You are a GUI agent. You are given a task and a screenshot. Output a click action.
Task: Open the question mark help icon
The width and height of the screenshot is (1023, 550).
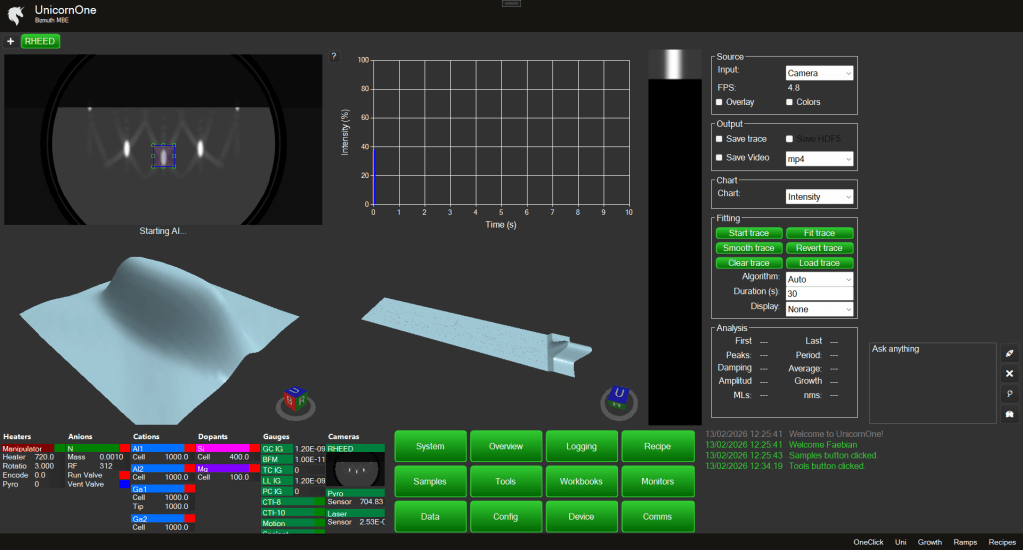334,56
